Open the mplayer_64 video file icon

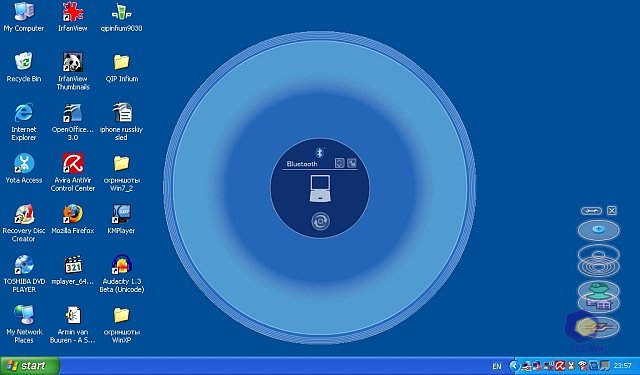73,270
